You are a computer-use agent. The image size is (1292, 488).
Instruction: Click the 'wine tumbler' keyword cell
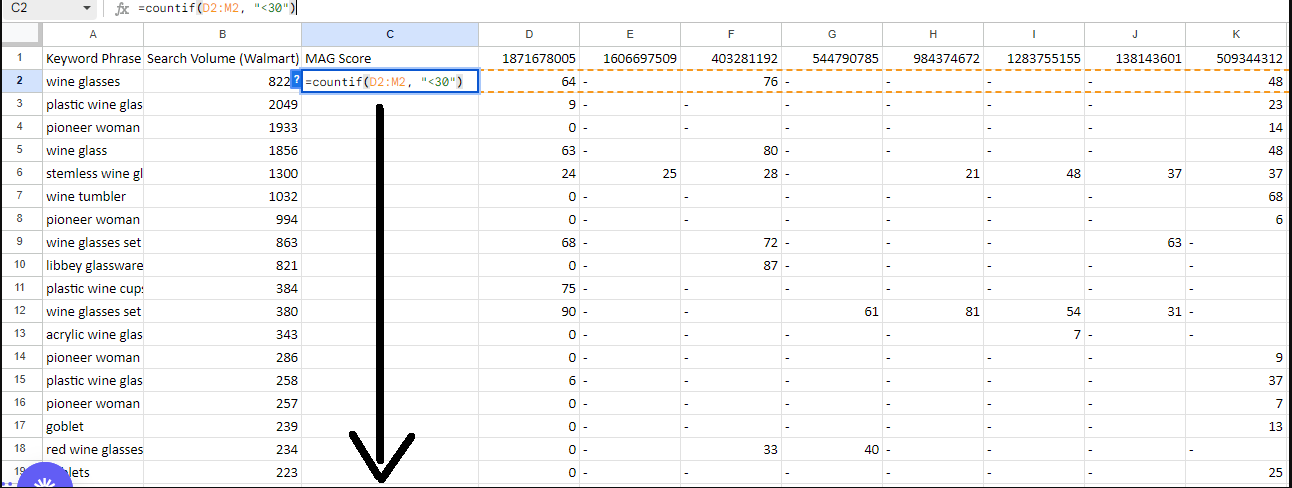92,196
